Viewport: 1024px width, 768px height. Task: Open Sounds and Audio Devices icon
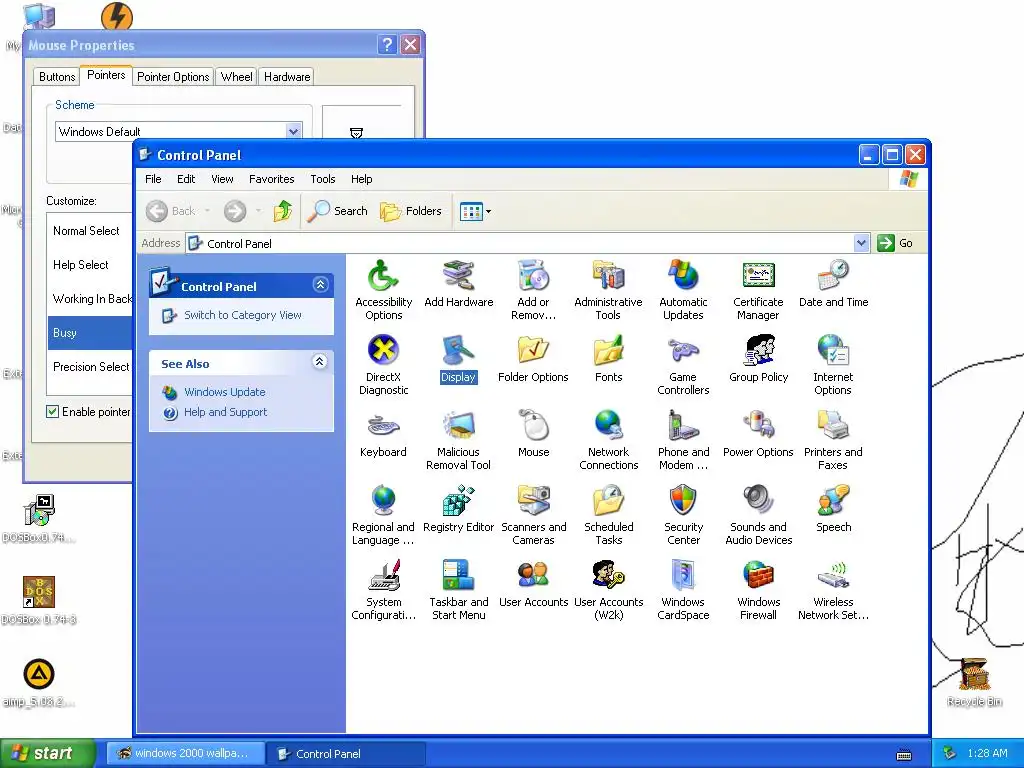coord(758,515)
